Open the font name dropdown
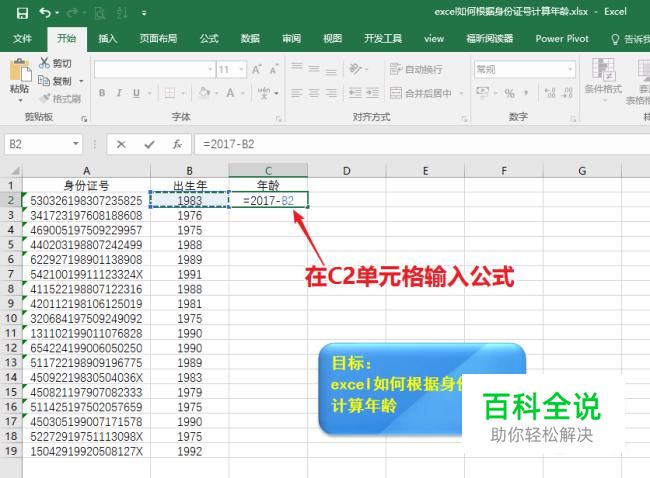The width and height of the screenshot is (650, 478). click(210, 69)
